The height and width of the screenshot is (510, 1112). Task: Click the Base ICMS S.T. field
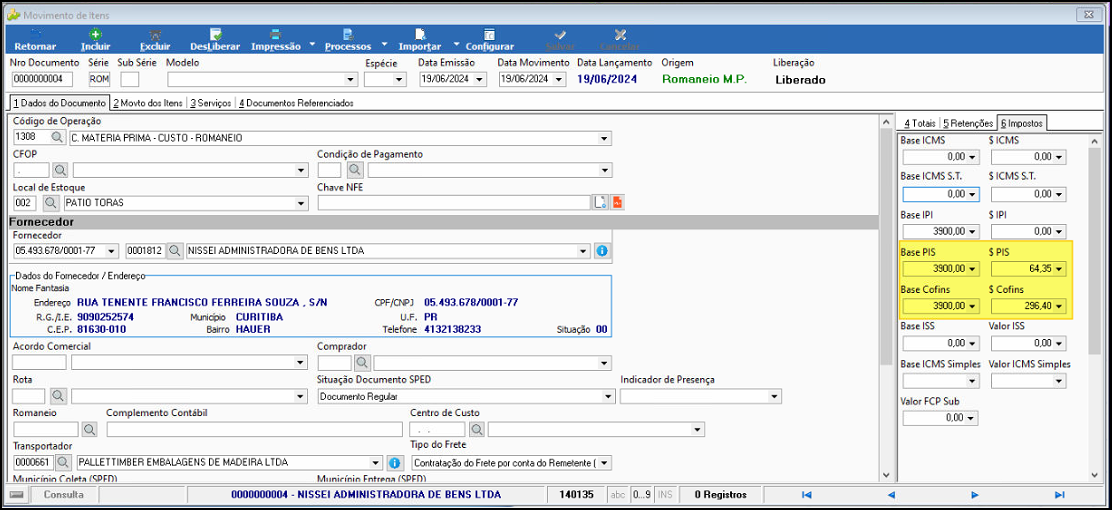pos(940,194)
